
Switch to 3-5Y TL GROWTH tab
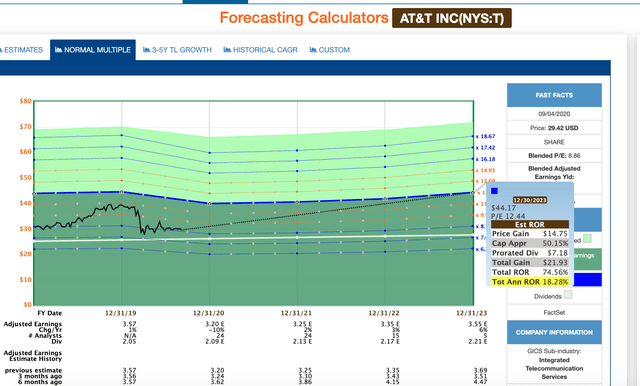tap(178, 50)
